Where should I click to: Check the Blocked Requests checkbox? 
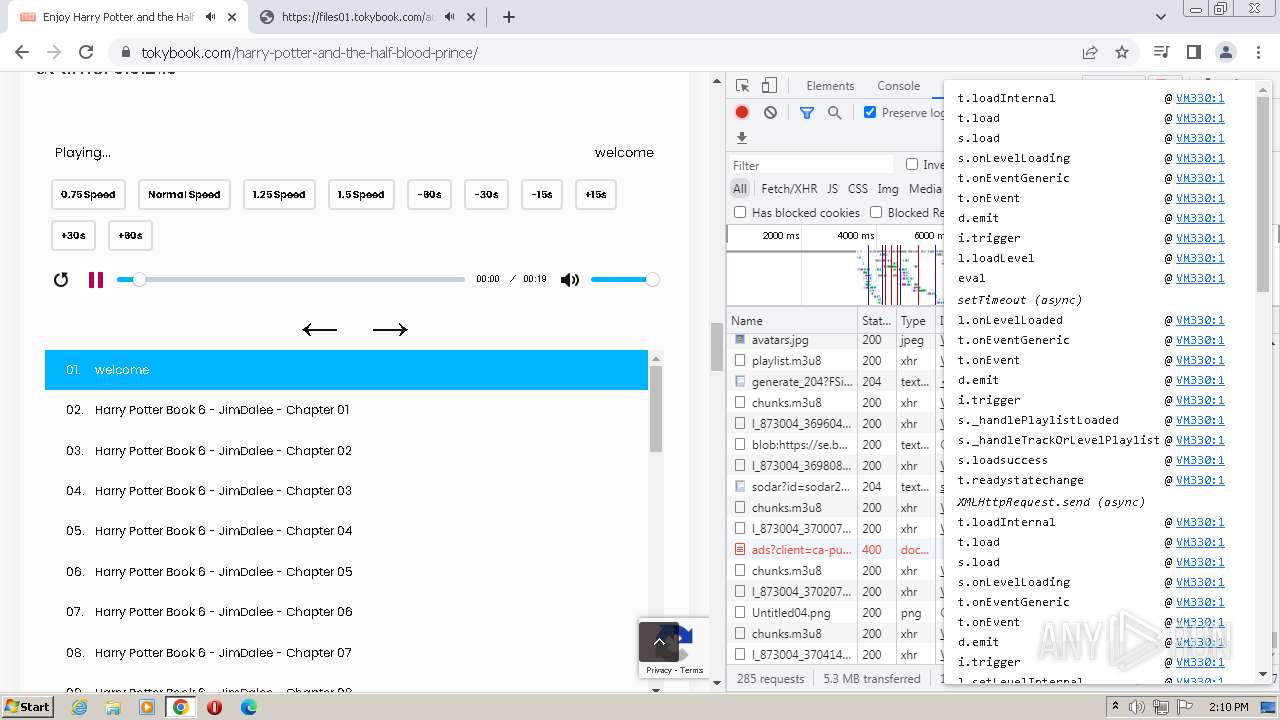tap(876, 212)
